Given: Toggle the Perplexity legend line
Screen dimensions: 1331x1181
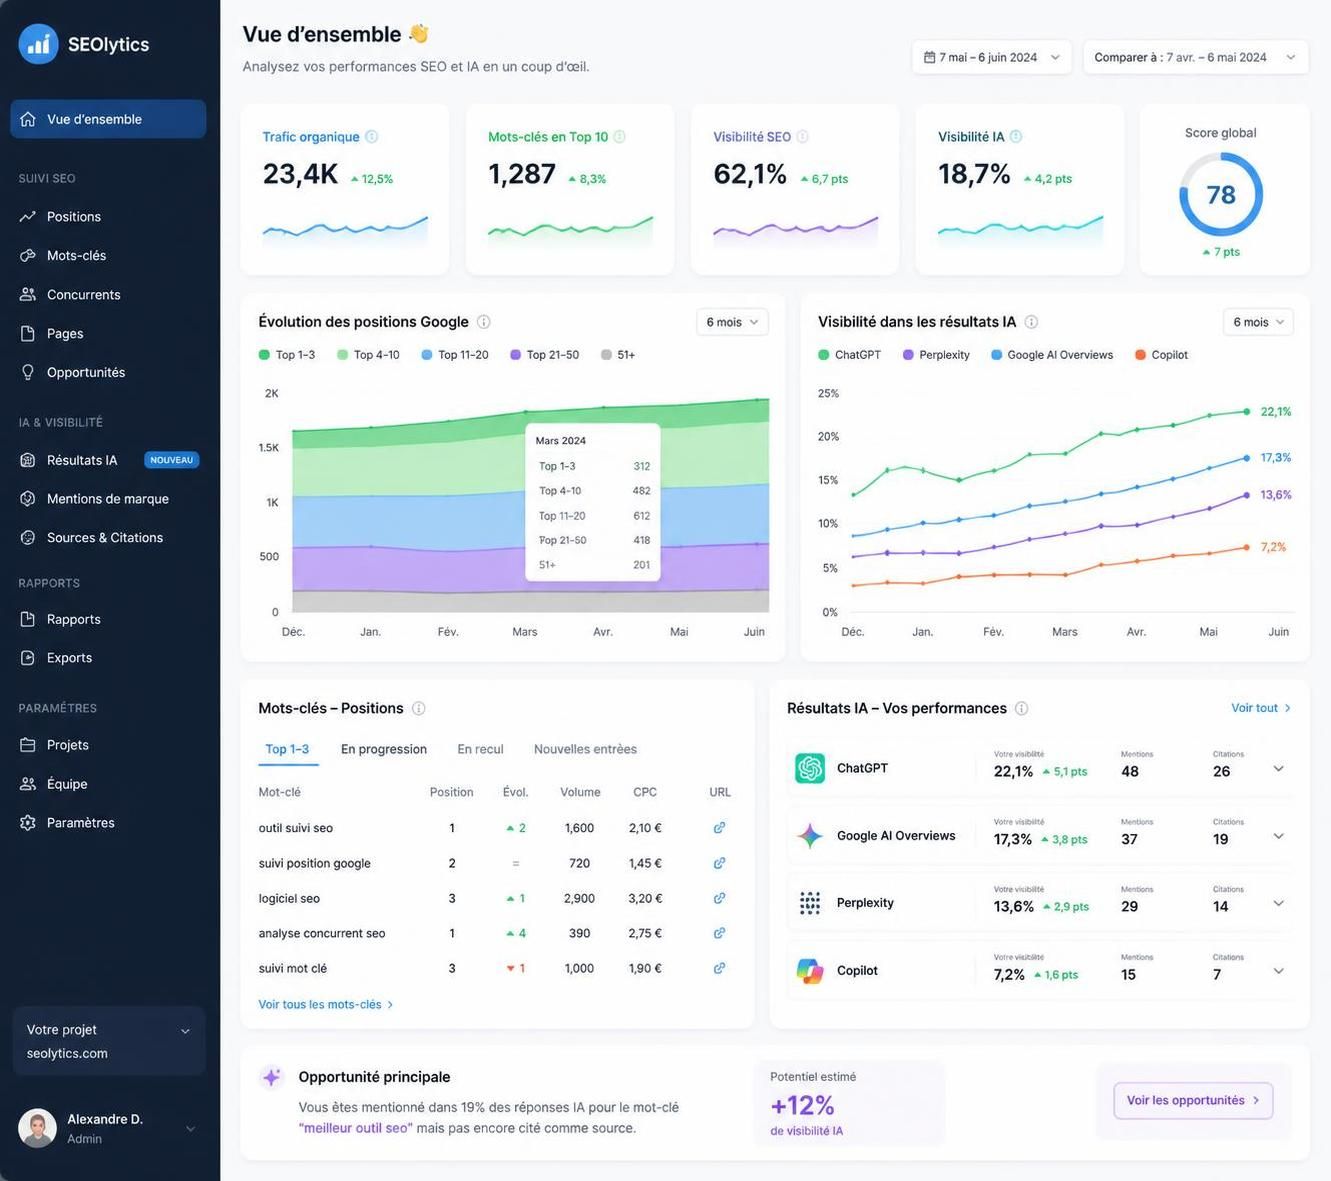Looking at the screenshot, I should click(936, 355).
